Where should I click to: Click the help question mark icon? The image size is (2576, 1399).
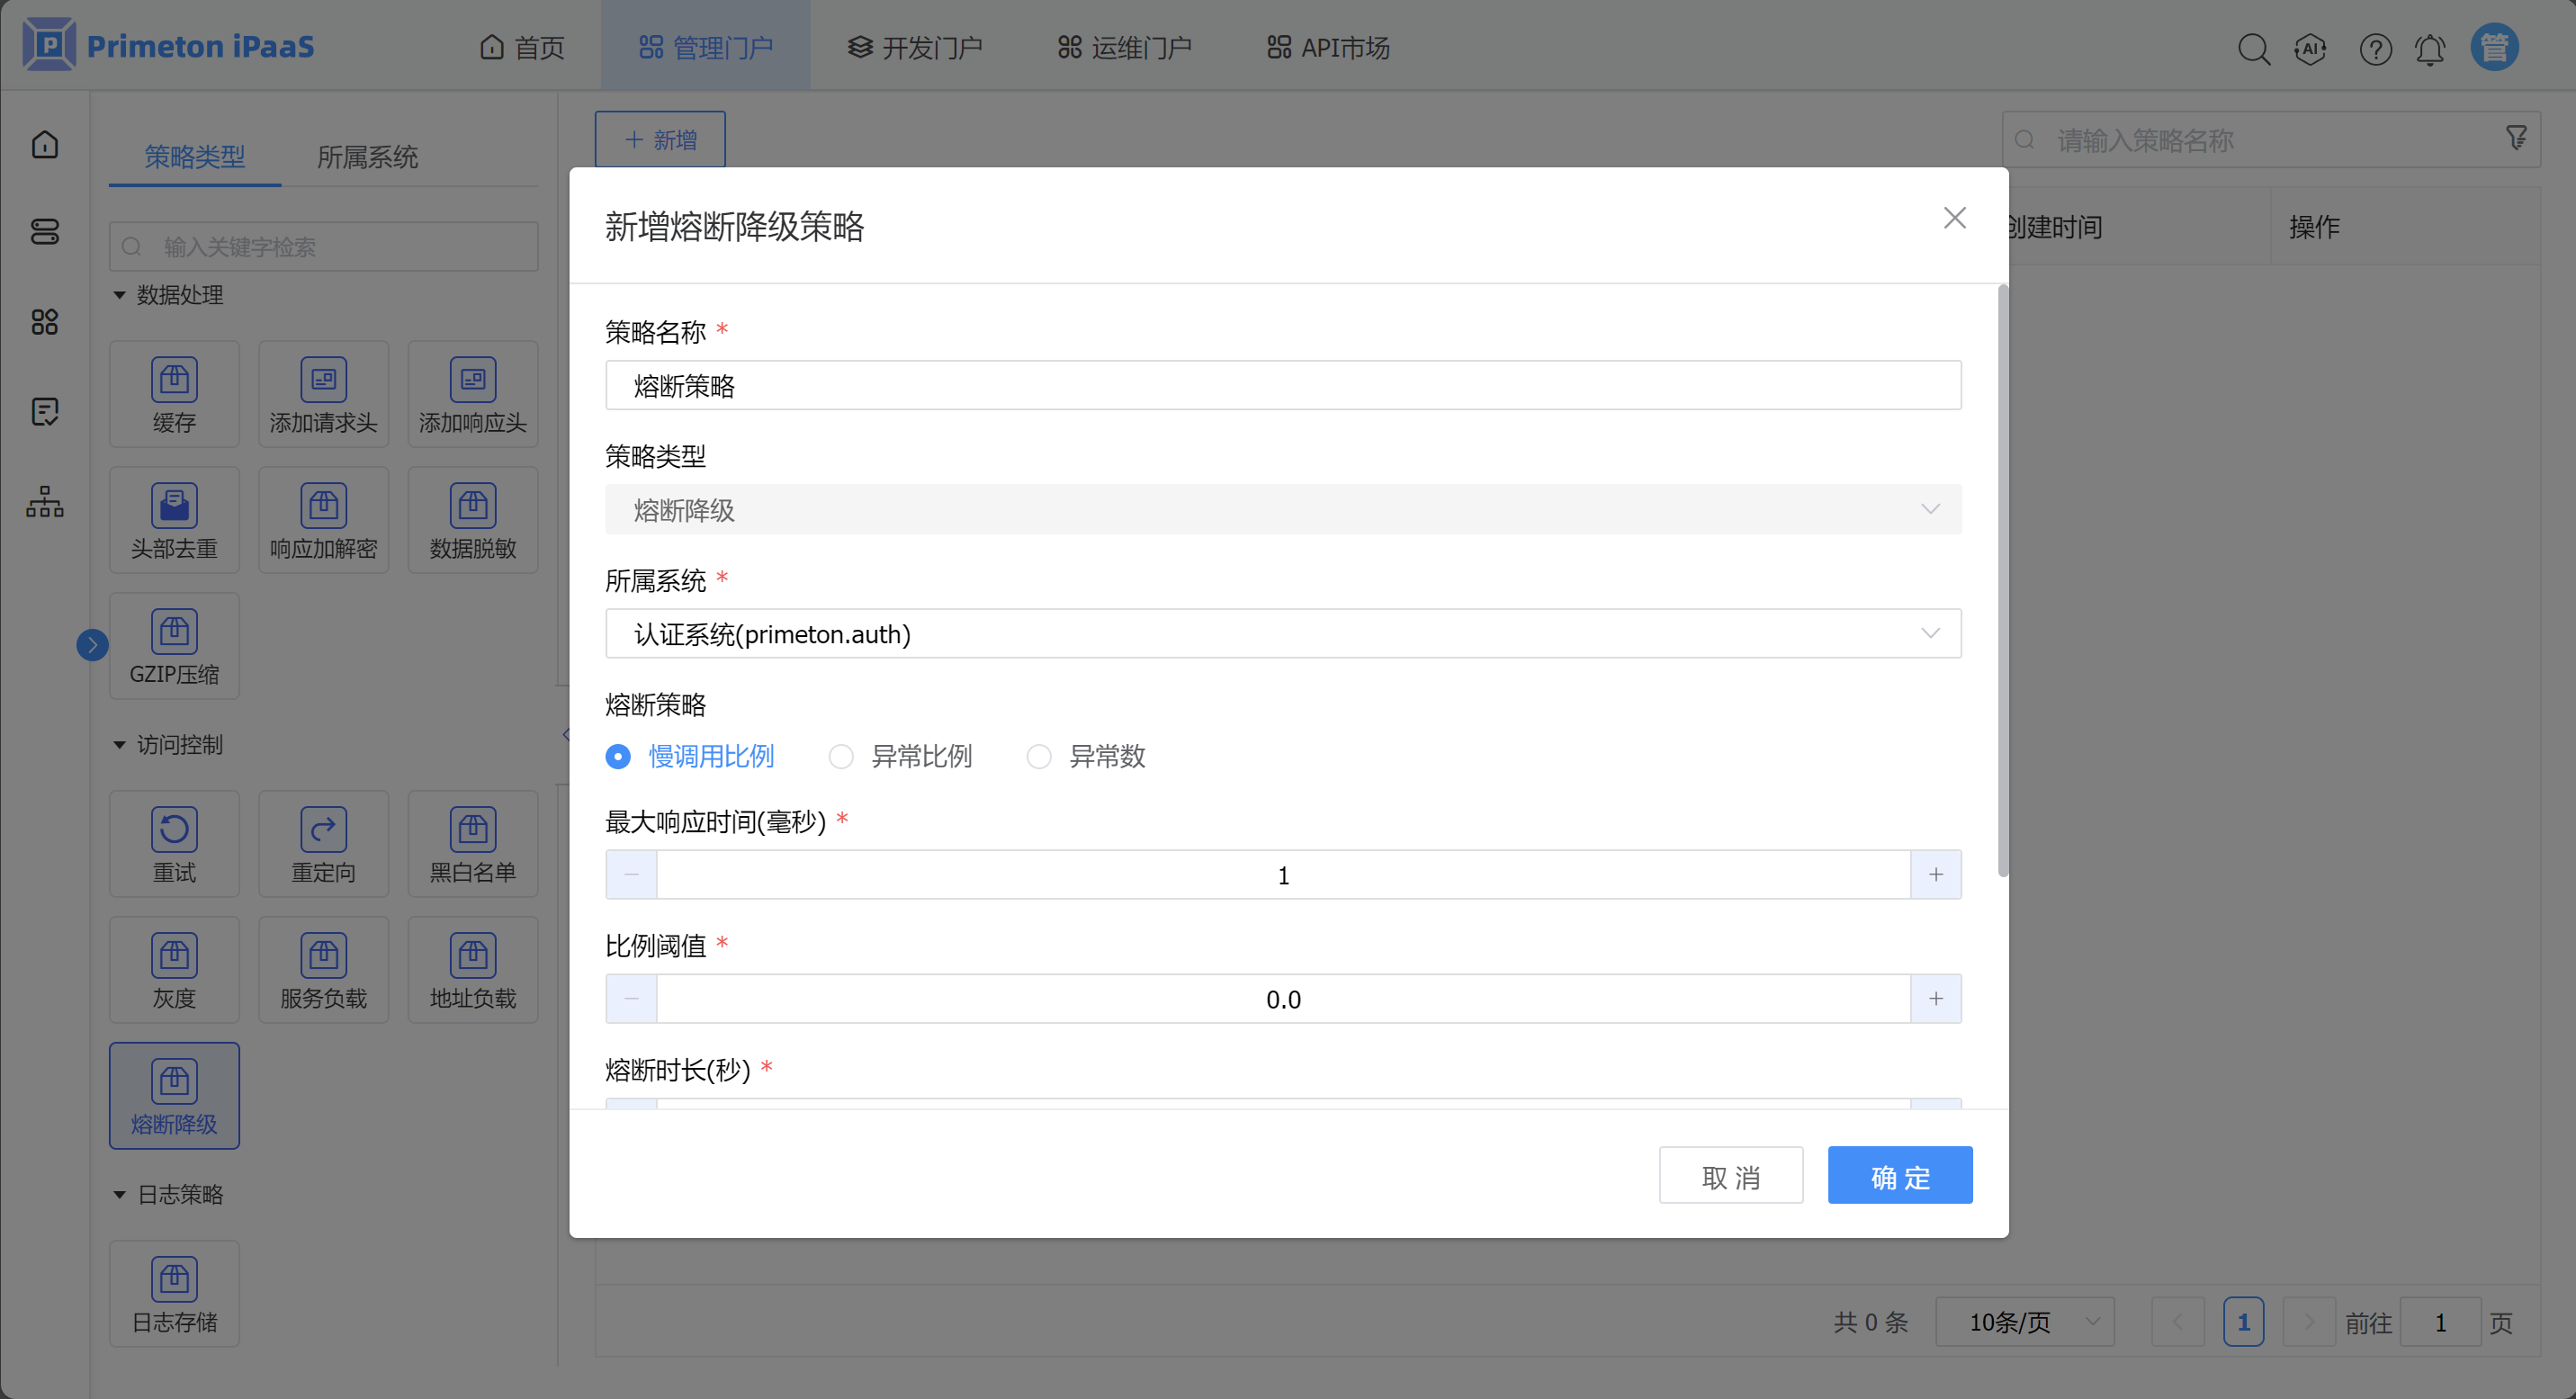click(2375, 48)
